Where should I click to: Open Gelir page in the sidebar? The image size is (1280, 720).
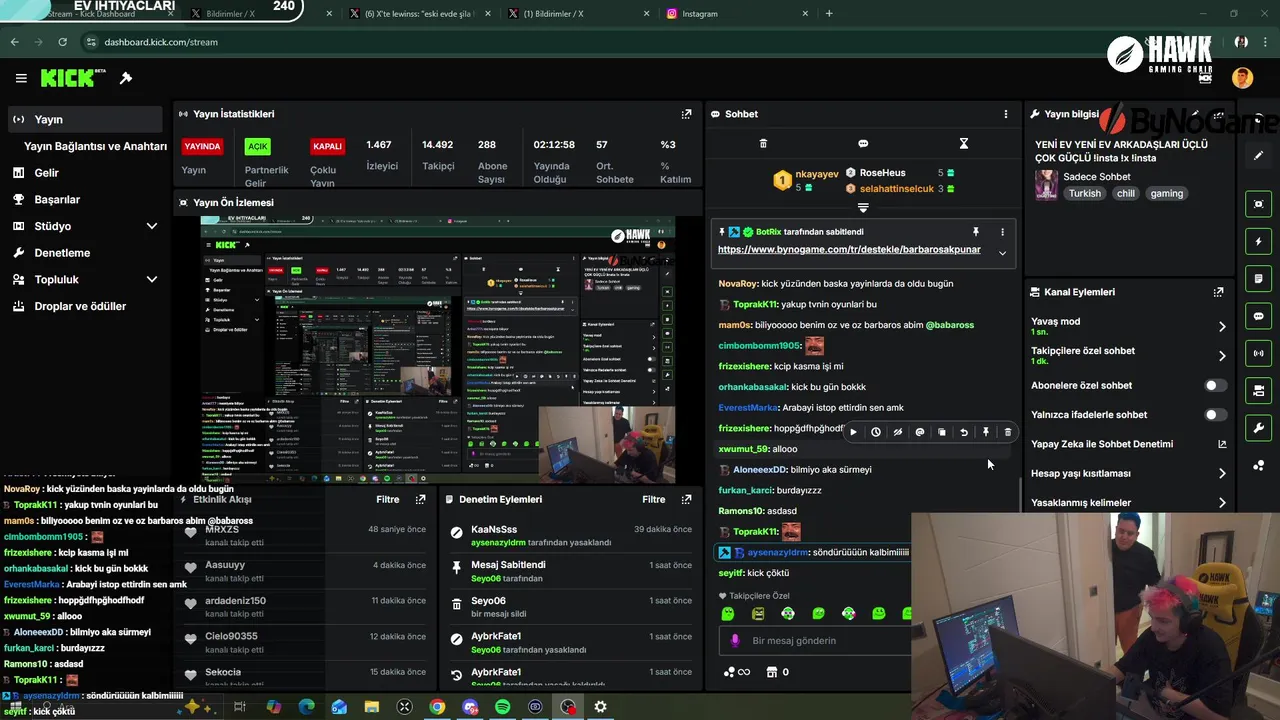(x=46, y=173)
